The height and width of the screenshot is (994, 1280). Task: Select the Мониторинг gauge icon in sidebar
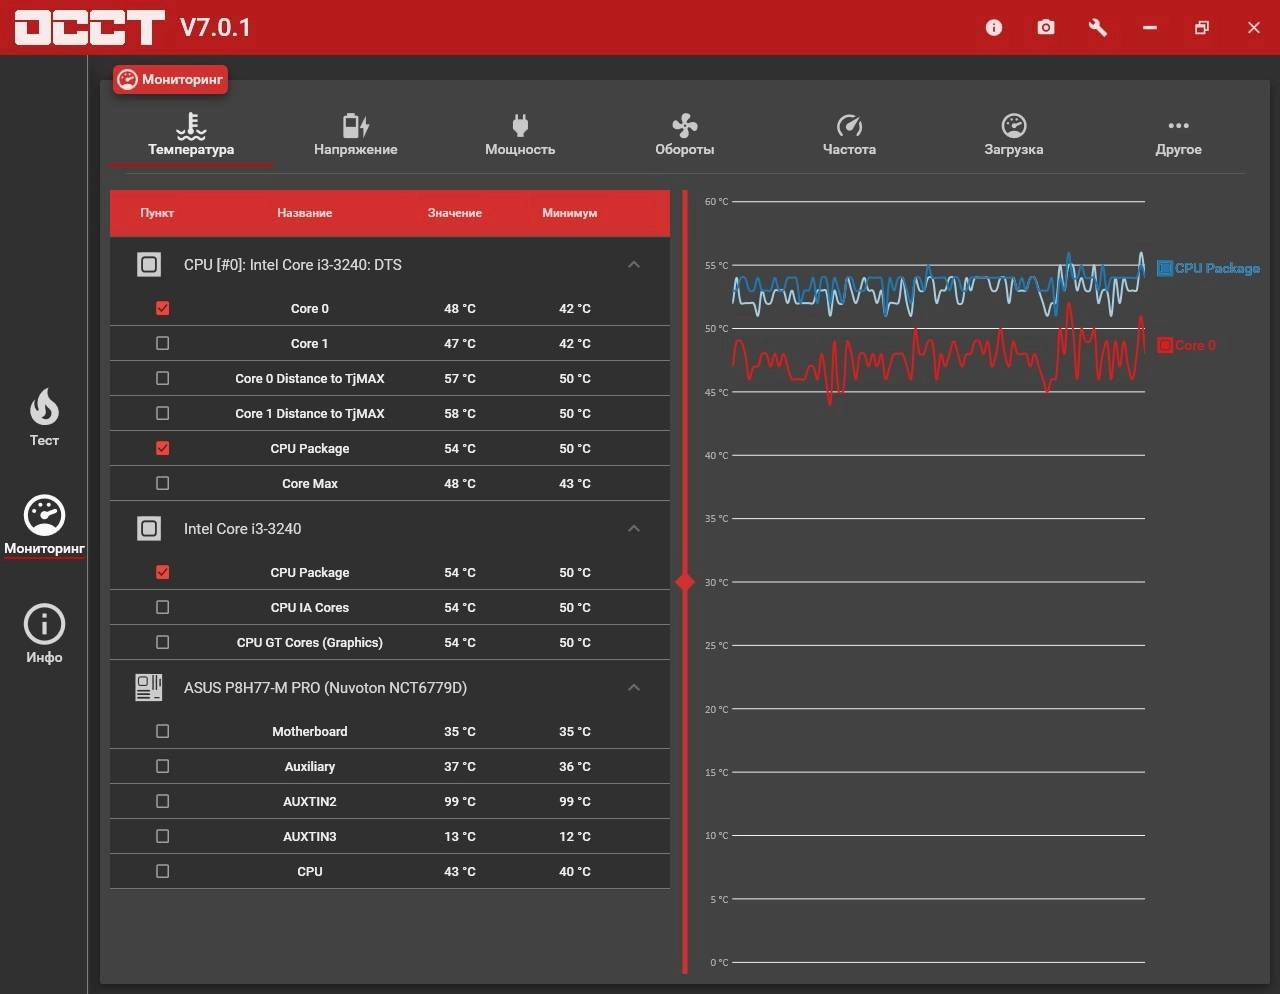tap(44, 515)
